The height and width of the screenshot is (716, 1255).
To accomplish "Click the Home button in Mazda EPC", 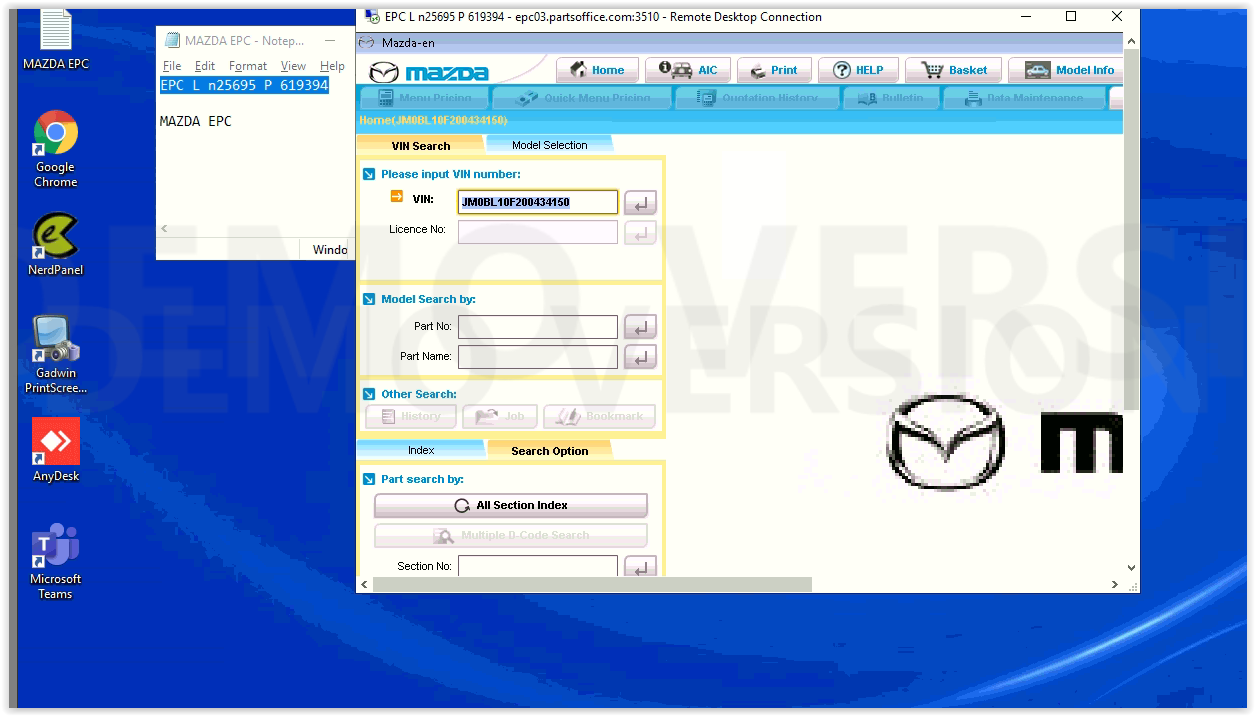I will coord(596,70).
